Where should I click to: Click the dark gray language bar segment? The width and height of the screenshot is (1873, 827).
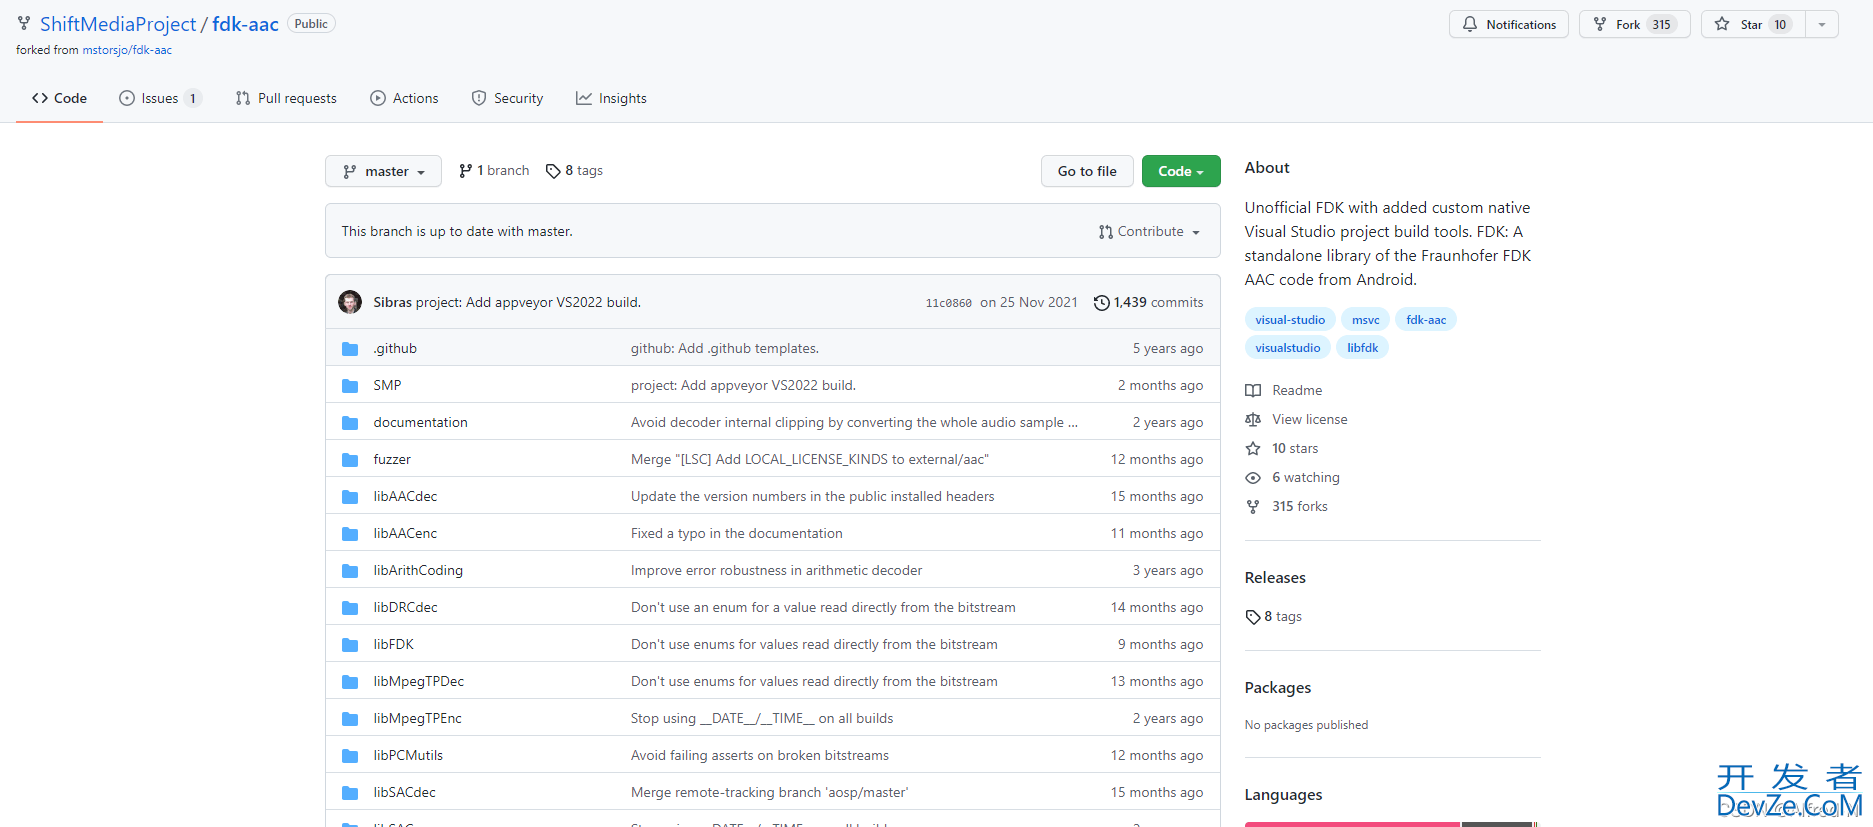tap(1497, 824)
